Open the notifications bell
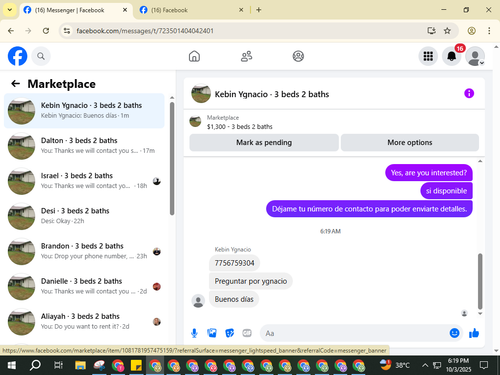This screenshot has height=375, width=500. (x=451, y=56)
